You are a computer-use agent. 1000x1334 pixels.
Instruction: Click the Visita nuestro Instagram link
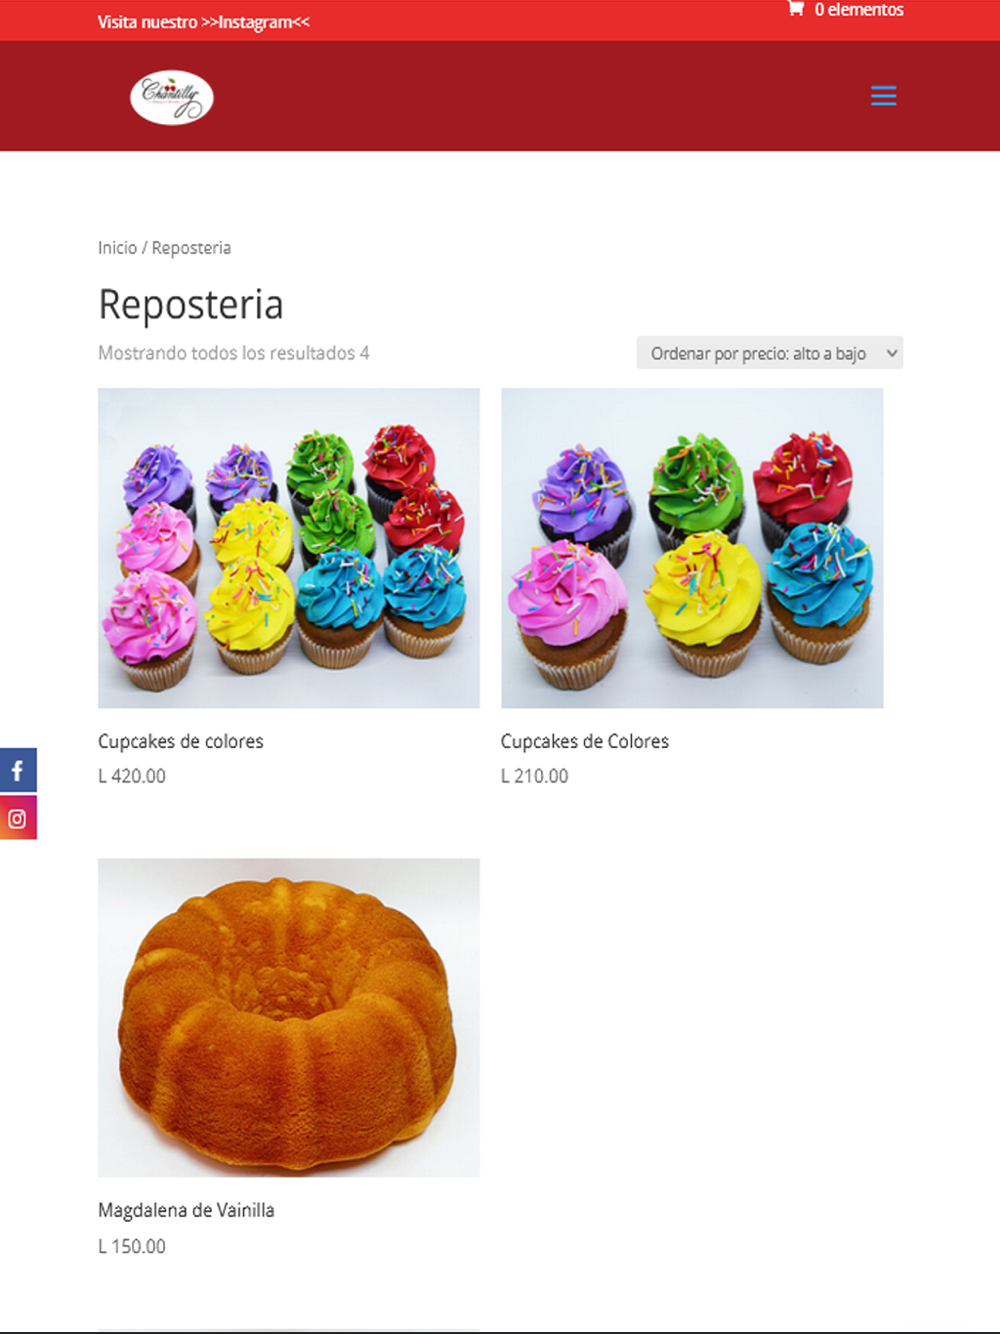204,22
